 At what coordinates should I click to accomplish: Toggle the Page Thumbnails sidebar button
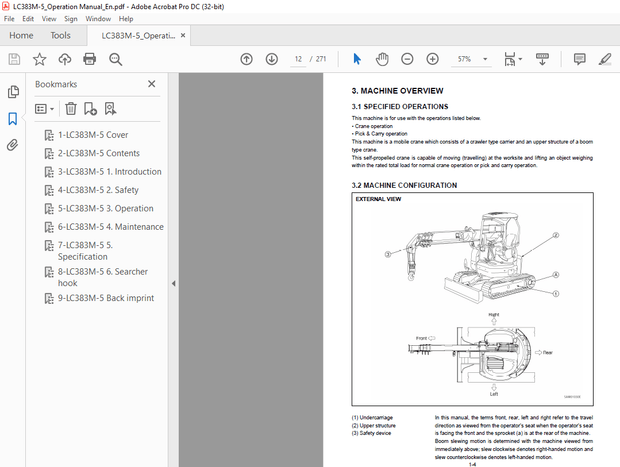pos(13,92)
